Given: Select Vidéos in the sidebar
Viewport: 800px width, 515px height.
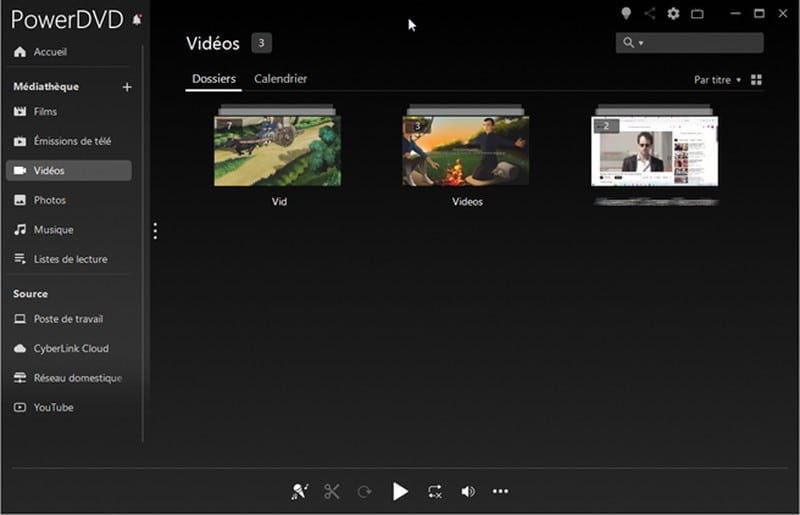Looking at the screenshot, I should tap(69, 170).
